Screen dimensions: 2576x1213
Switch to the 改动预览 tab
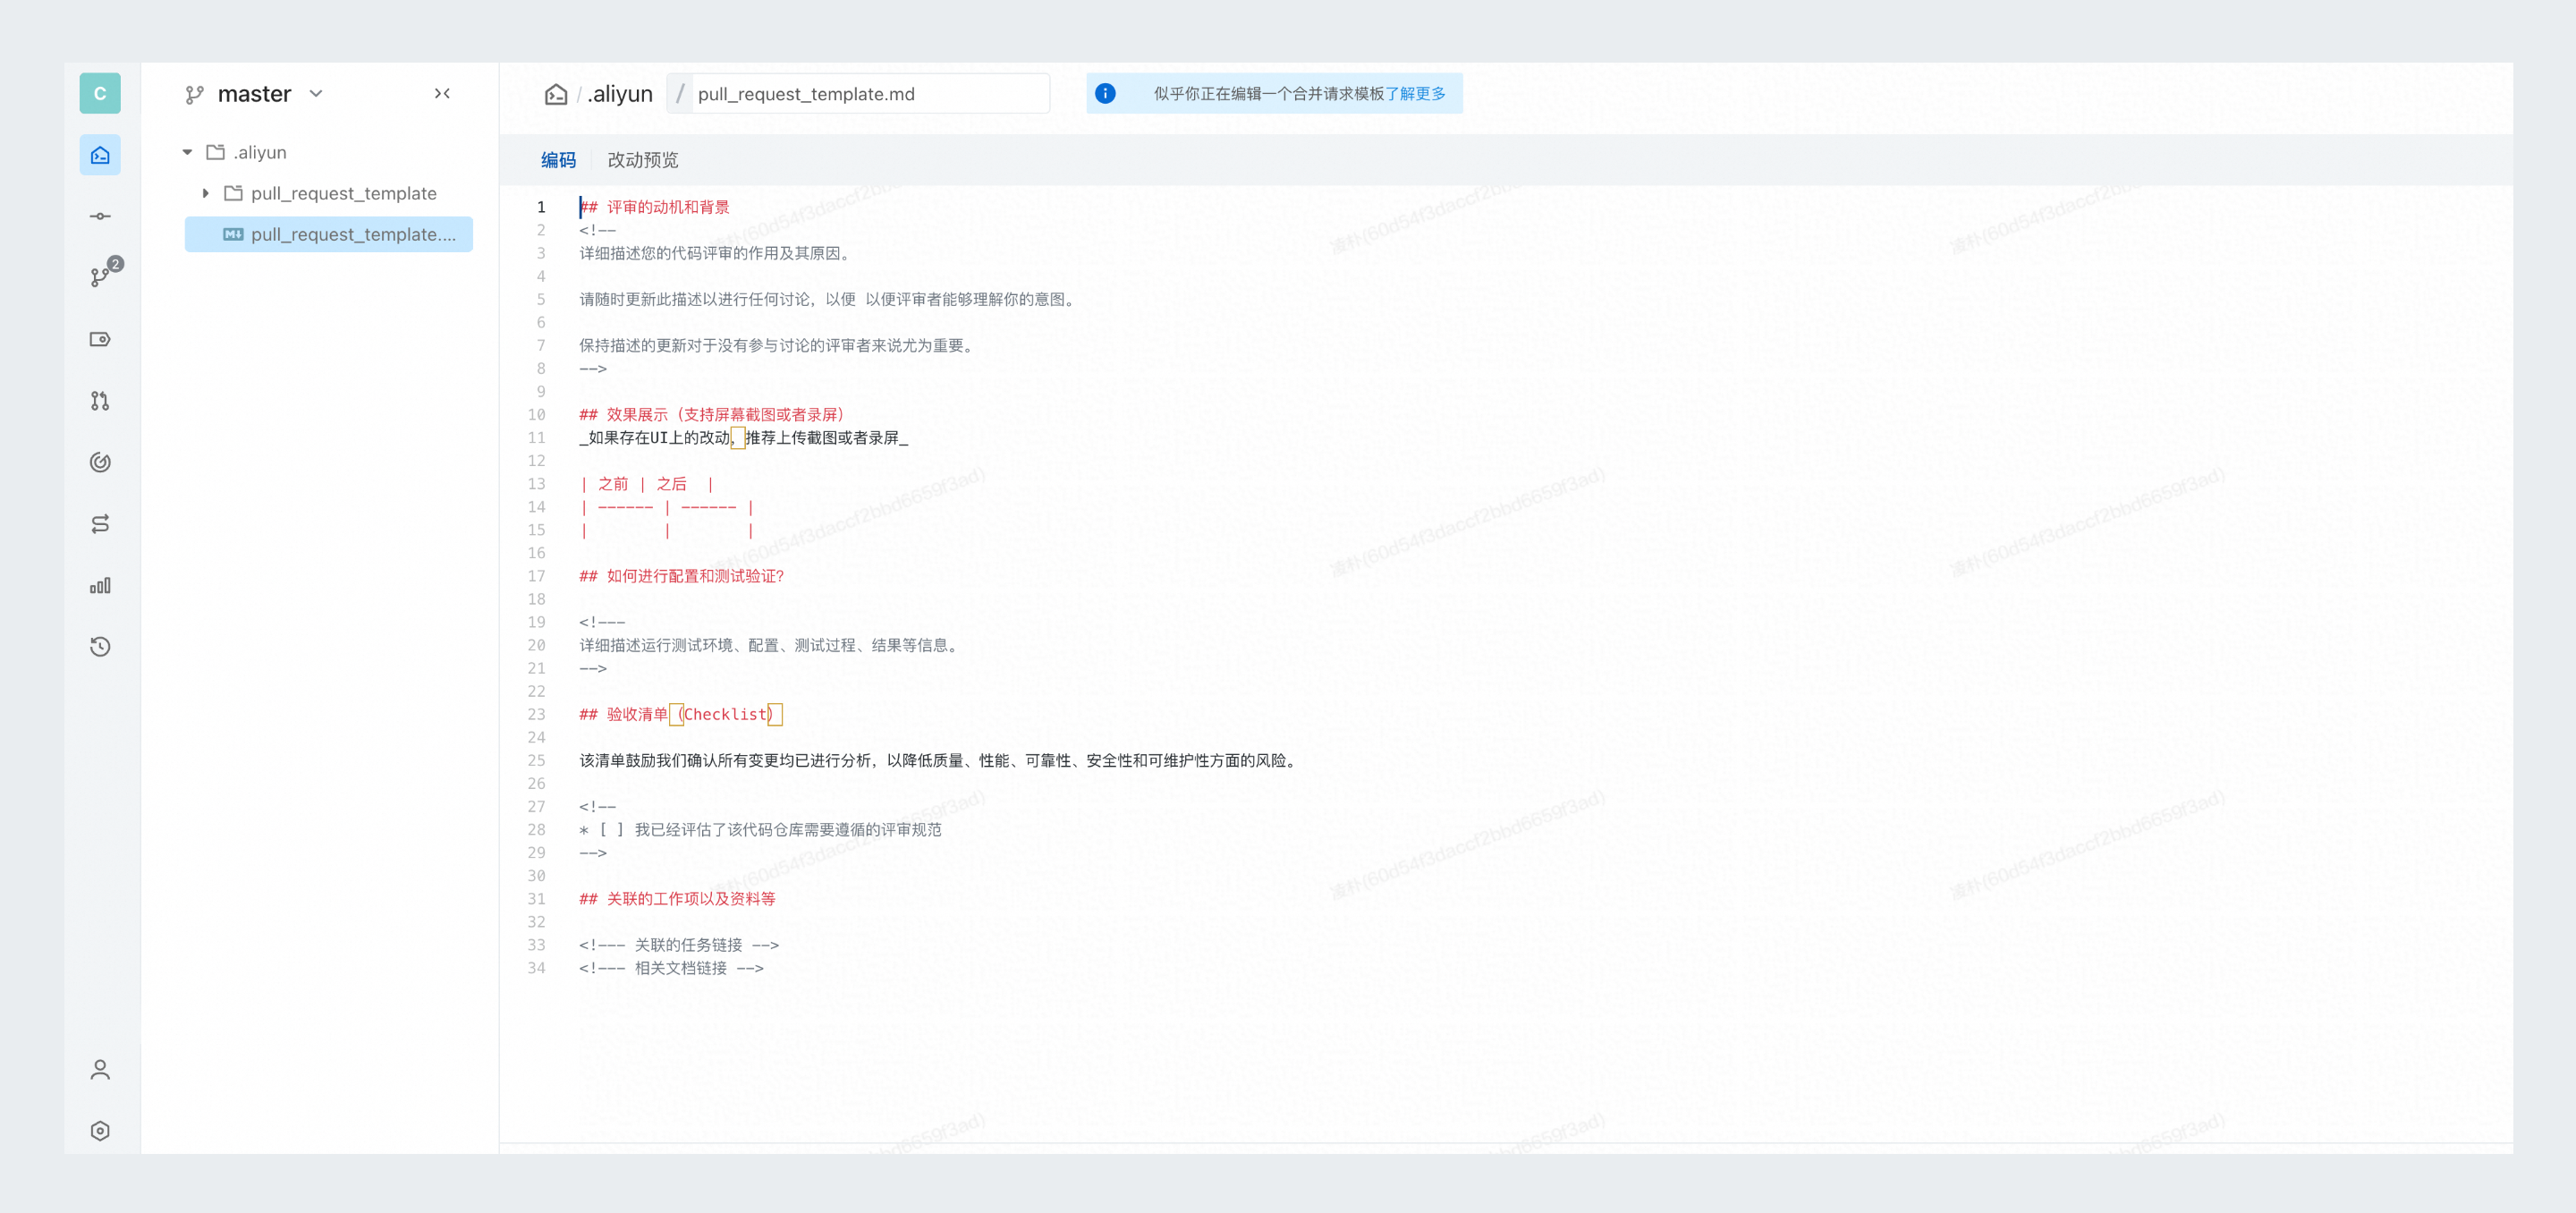[643, 160]
